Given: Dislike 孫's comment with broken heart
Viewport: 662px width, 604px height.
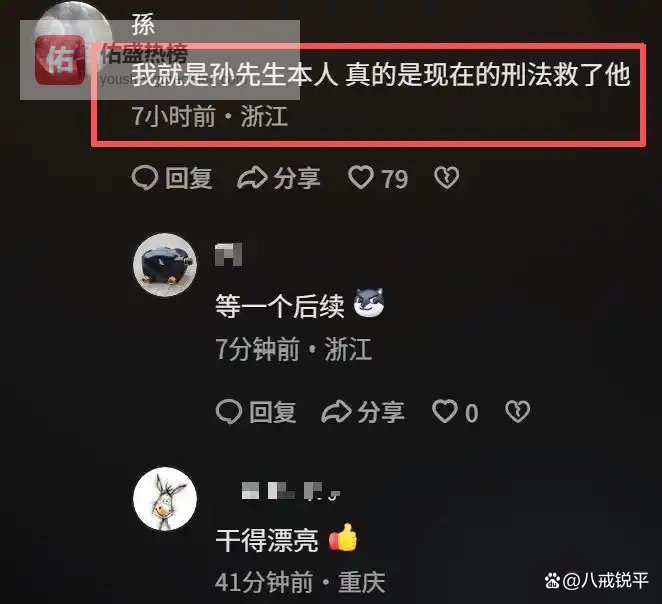Looking at the screenshot, I should point(446,178).
